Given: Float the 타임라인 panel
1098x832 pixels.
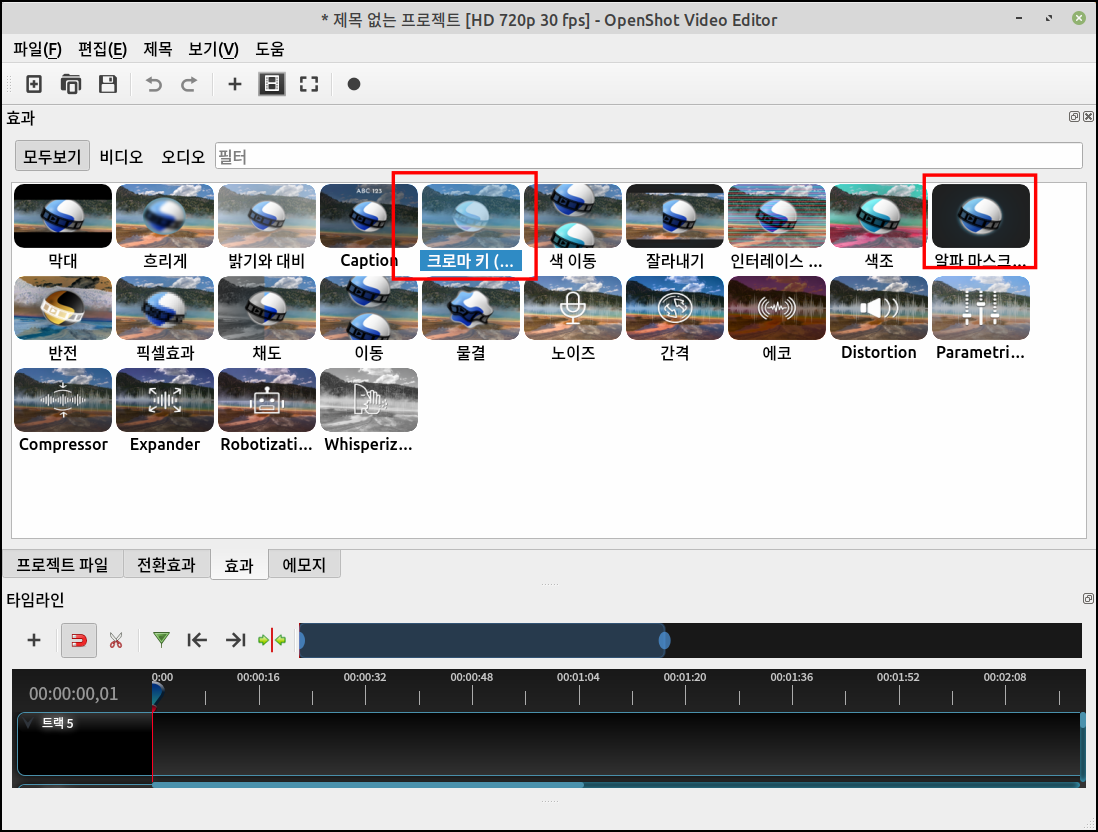Looking at the screenshot, I should click(1088, 598).
